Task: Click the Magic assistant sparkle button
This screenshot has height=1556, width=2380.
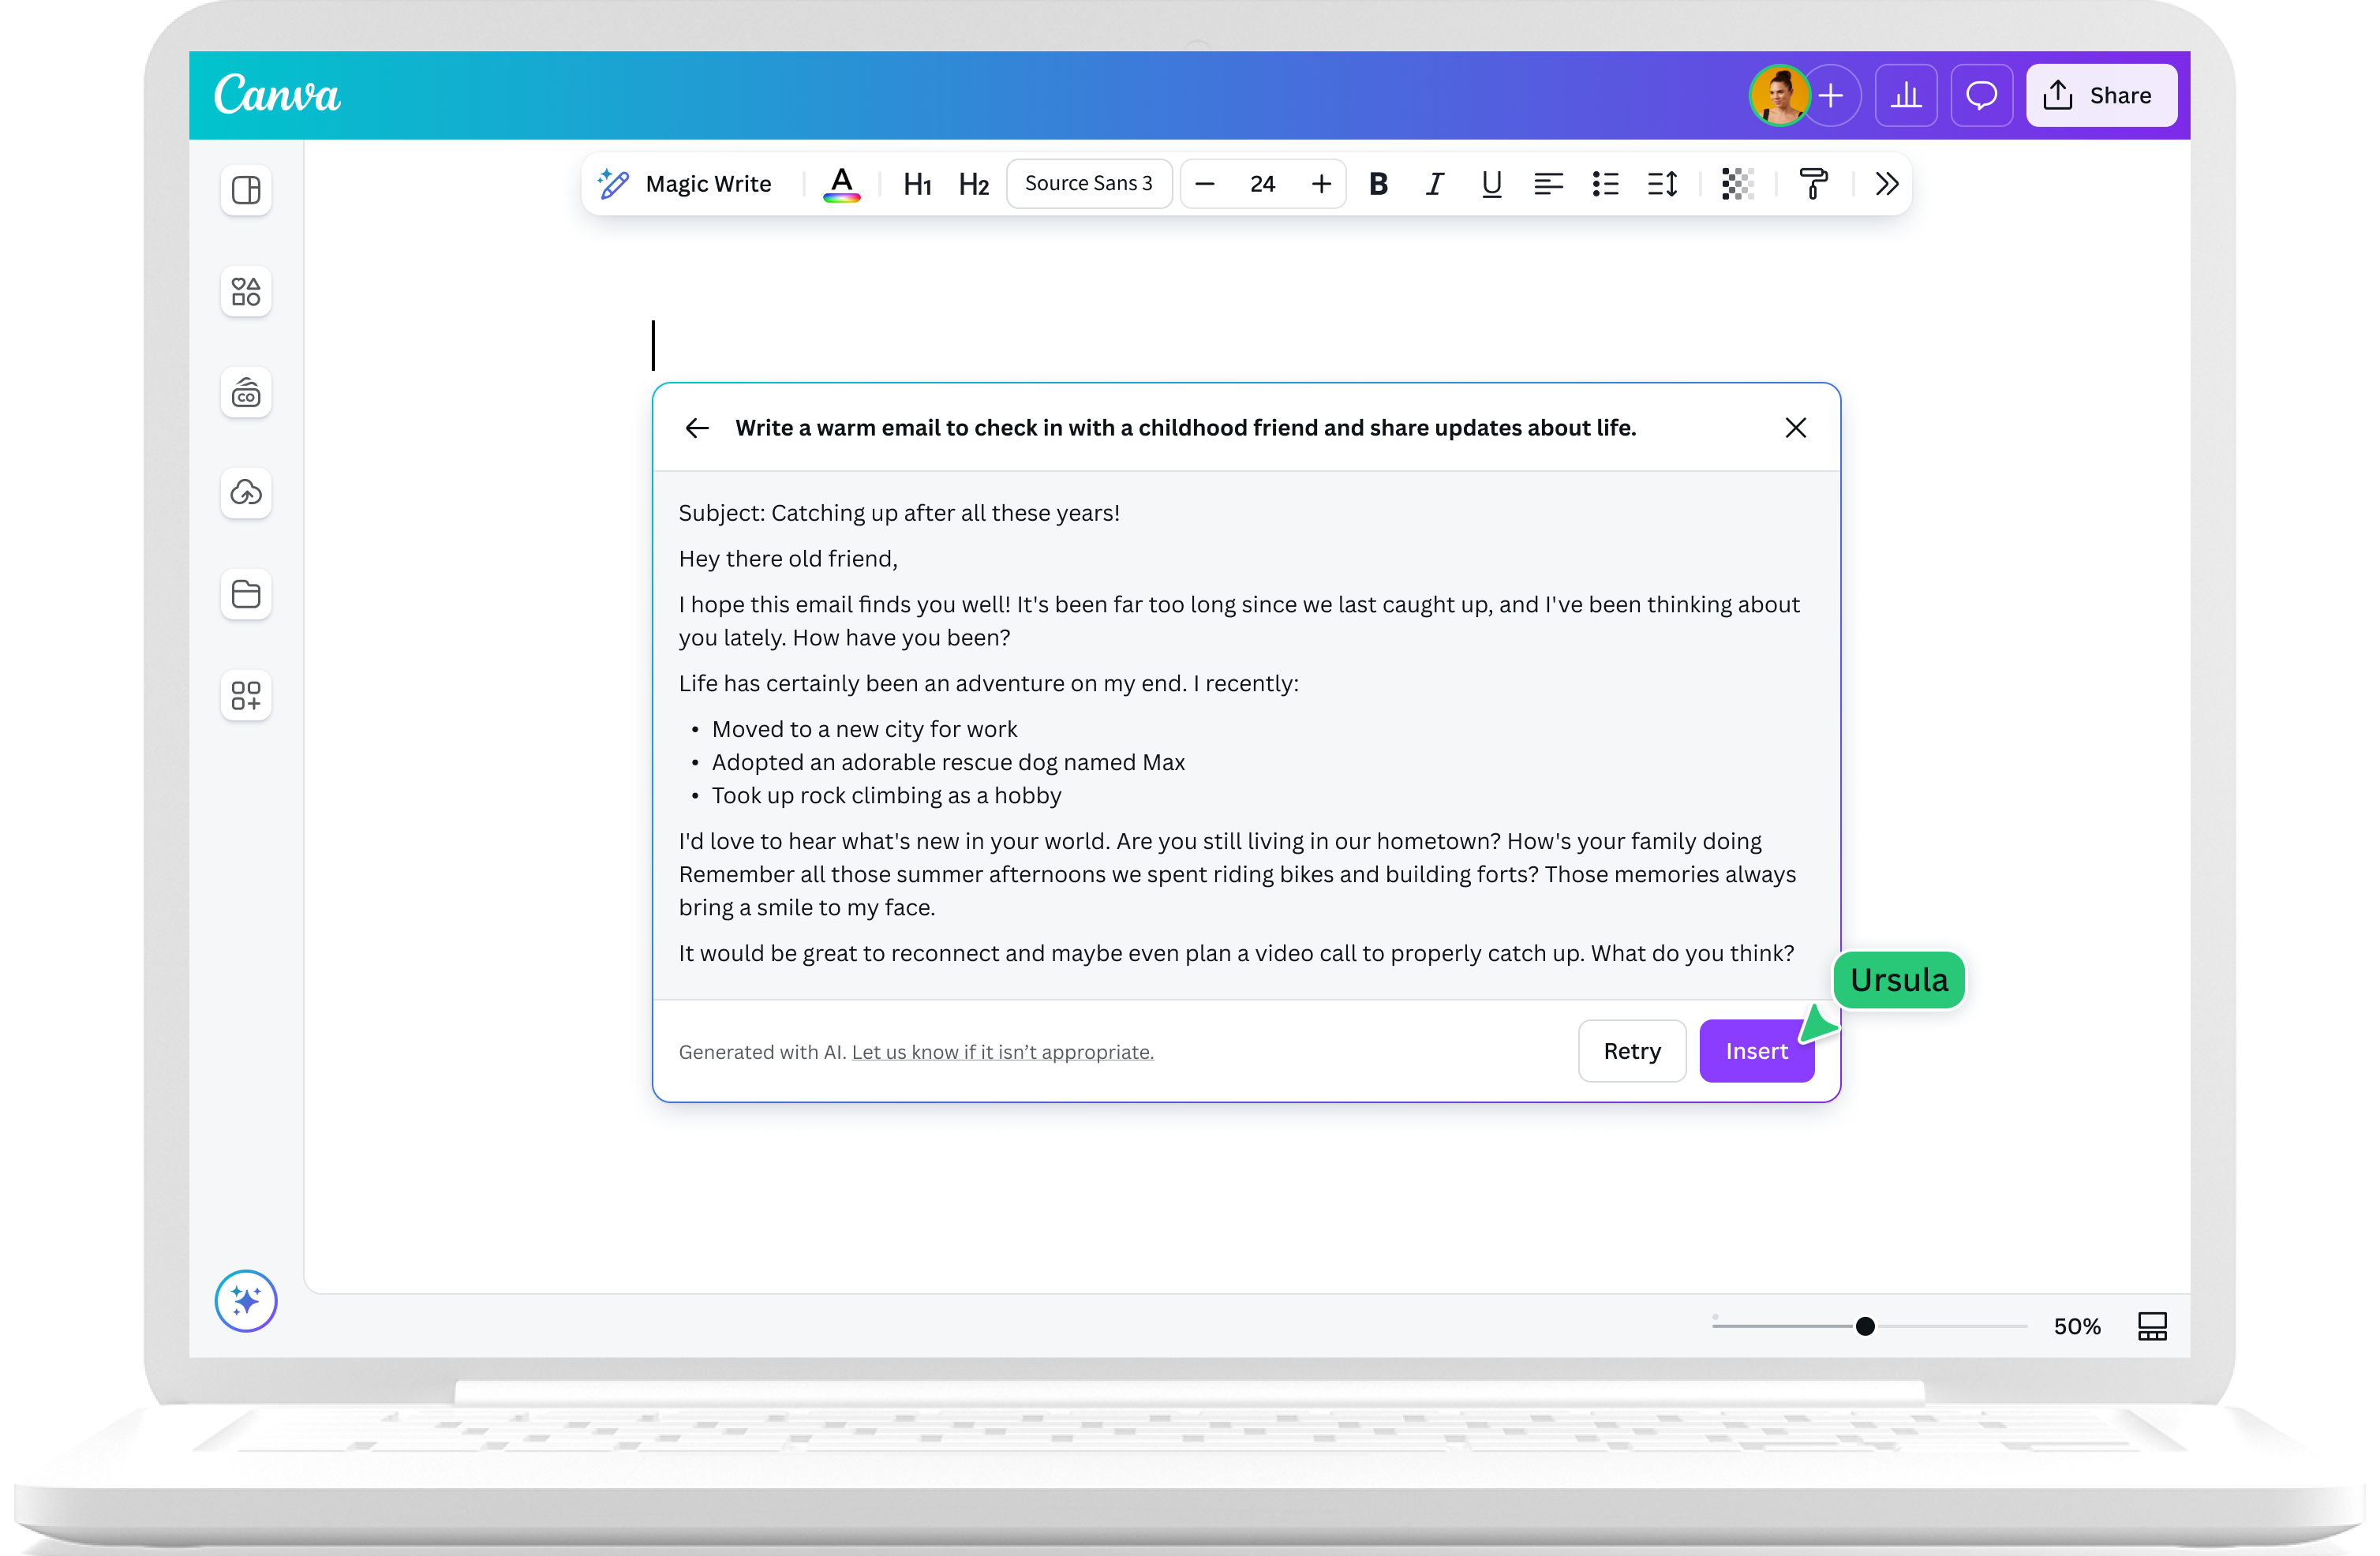Action: point(246,1300)
